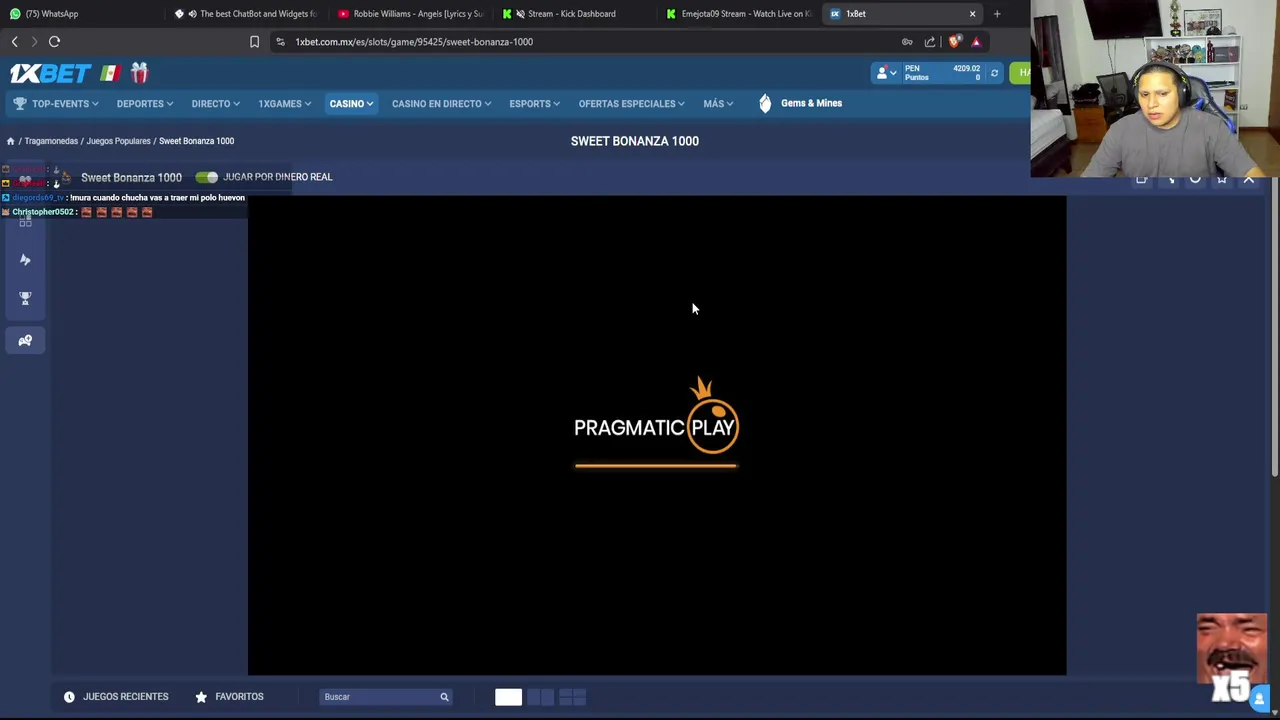Expand the TOP-EVENTS dropdown
This screenshot has width=1280, height=720.
click(x=64, y=104)
